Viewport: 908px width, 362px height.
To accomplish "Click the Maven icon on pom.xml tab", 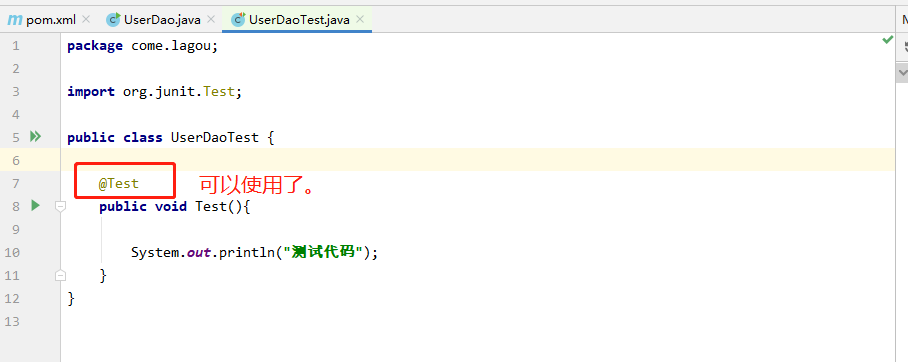I will pyautogui.click(x=14, y=20).
